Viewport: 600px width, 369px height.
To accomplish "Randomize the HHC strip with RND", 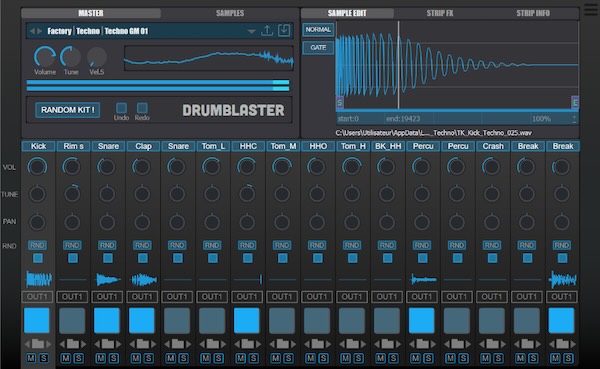I will pyautogui.click(x=247, y=245).
